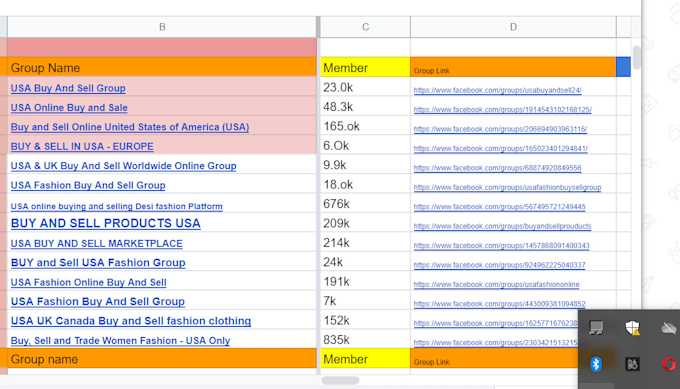Select the 152k member cell
This screenshot has width=680, height=389.
tap(365, 320)
